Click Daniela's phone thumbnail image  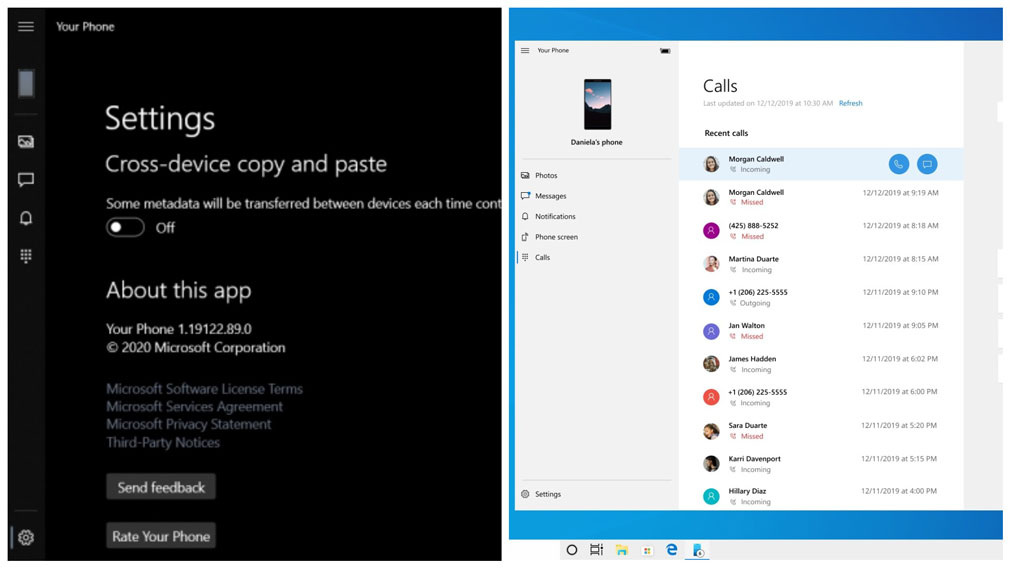click(597, 104)
